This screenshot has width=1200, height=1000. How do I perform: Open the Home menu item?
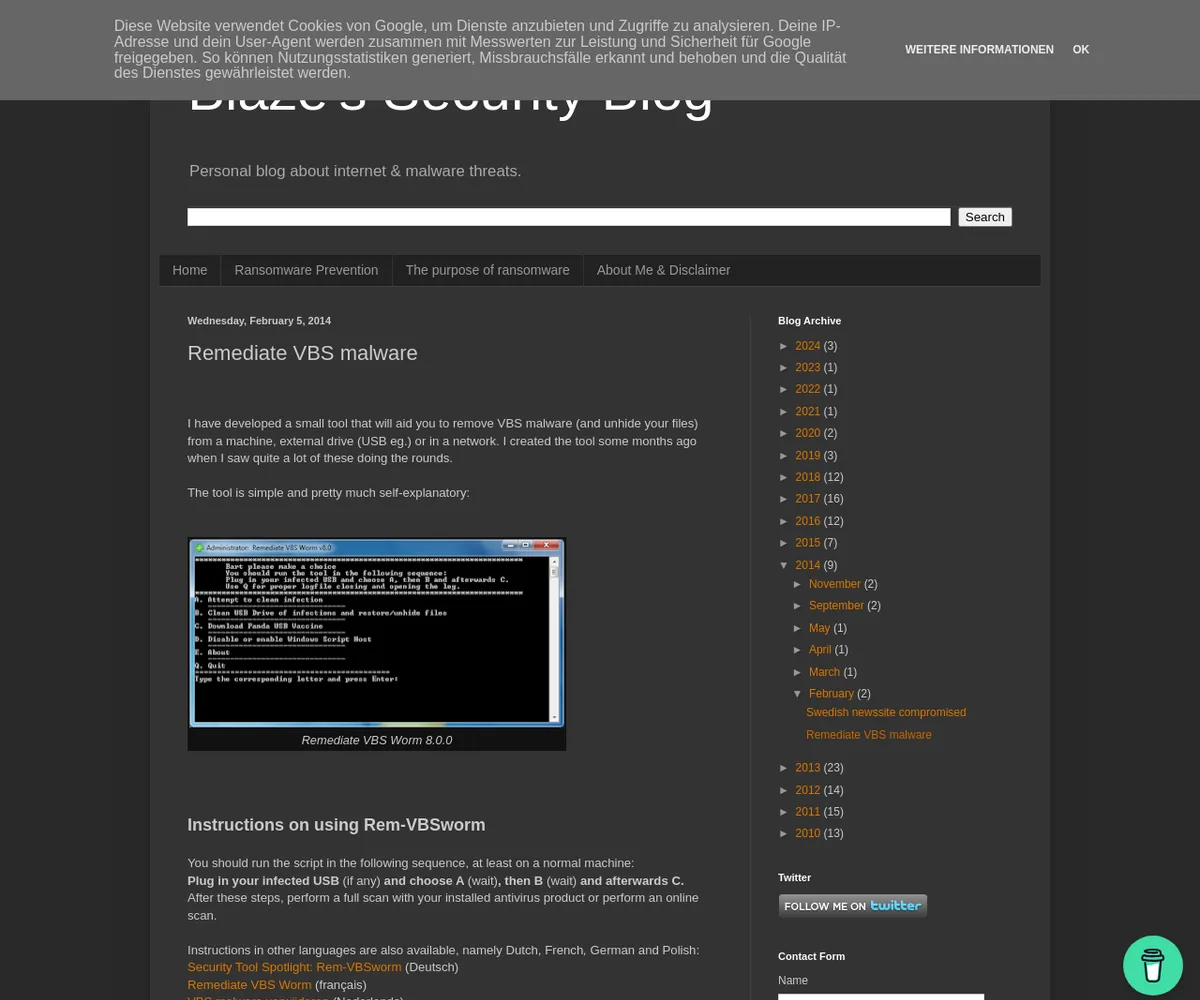(x=189, y=269)
